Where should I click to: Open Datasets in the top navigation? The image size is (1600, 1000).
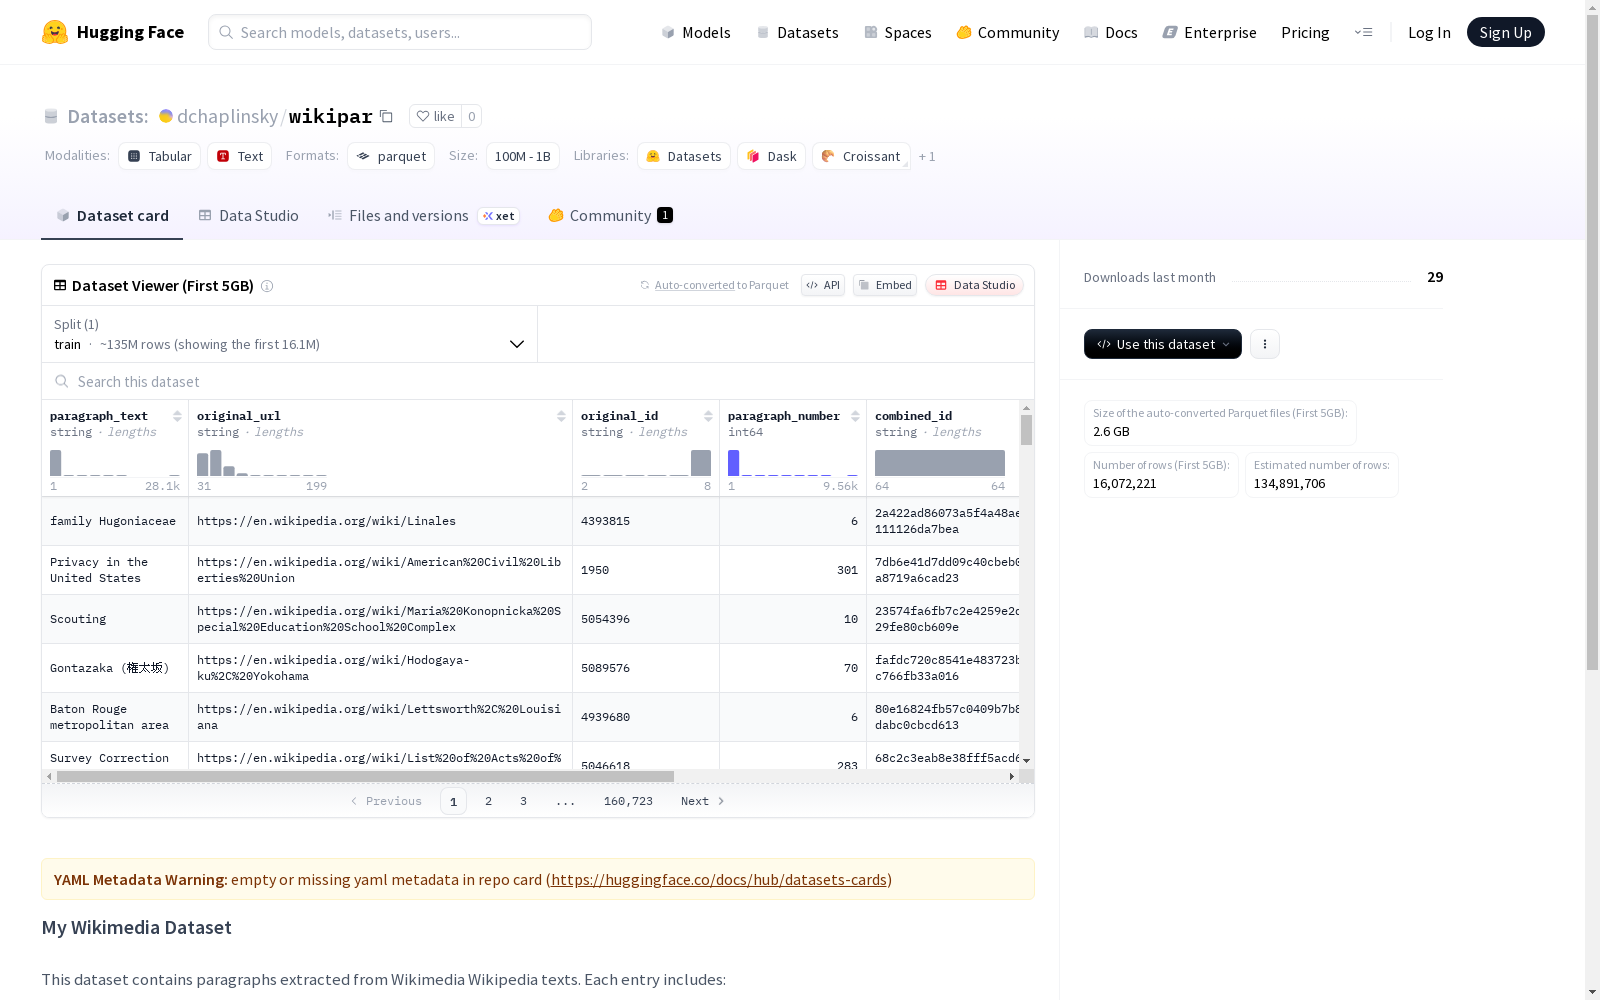[797, 32]
